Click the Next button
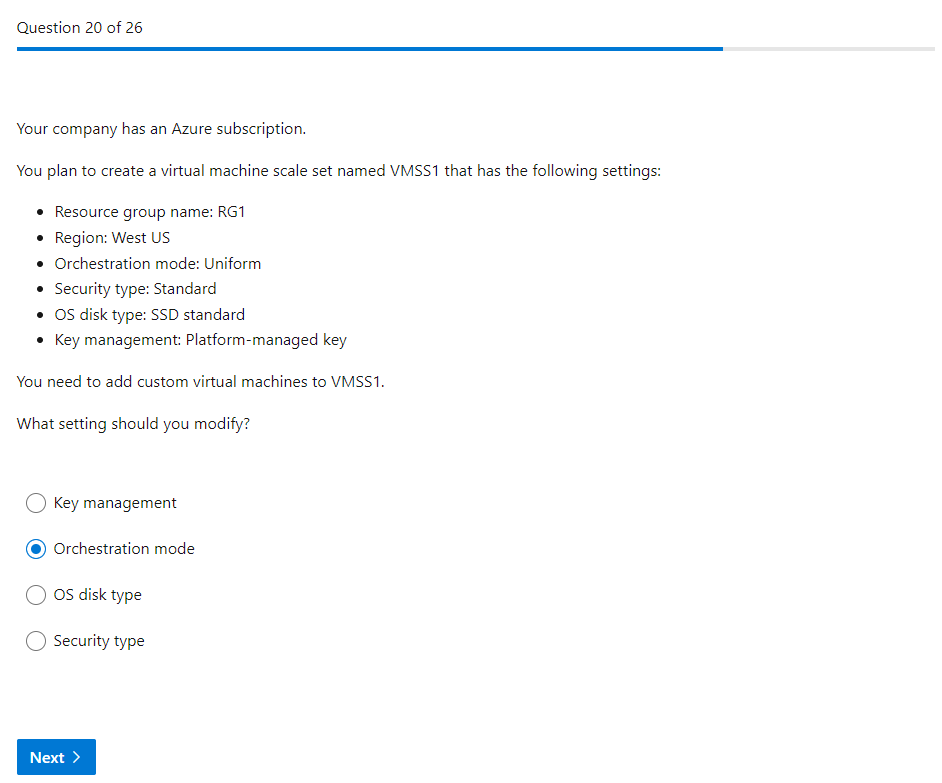Screen dimensions: 942x783 [x=56, y=757]
